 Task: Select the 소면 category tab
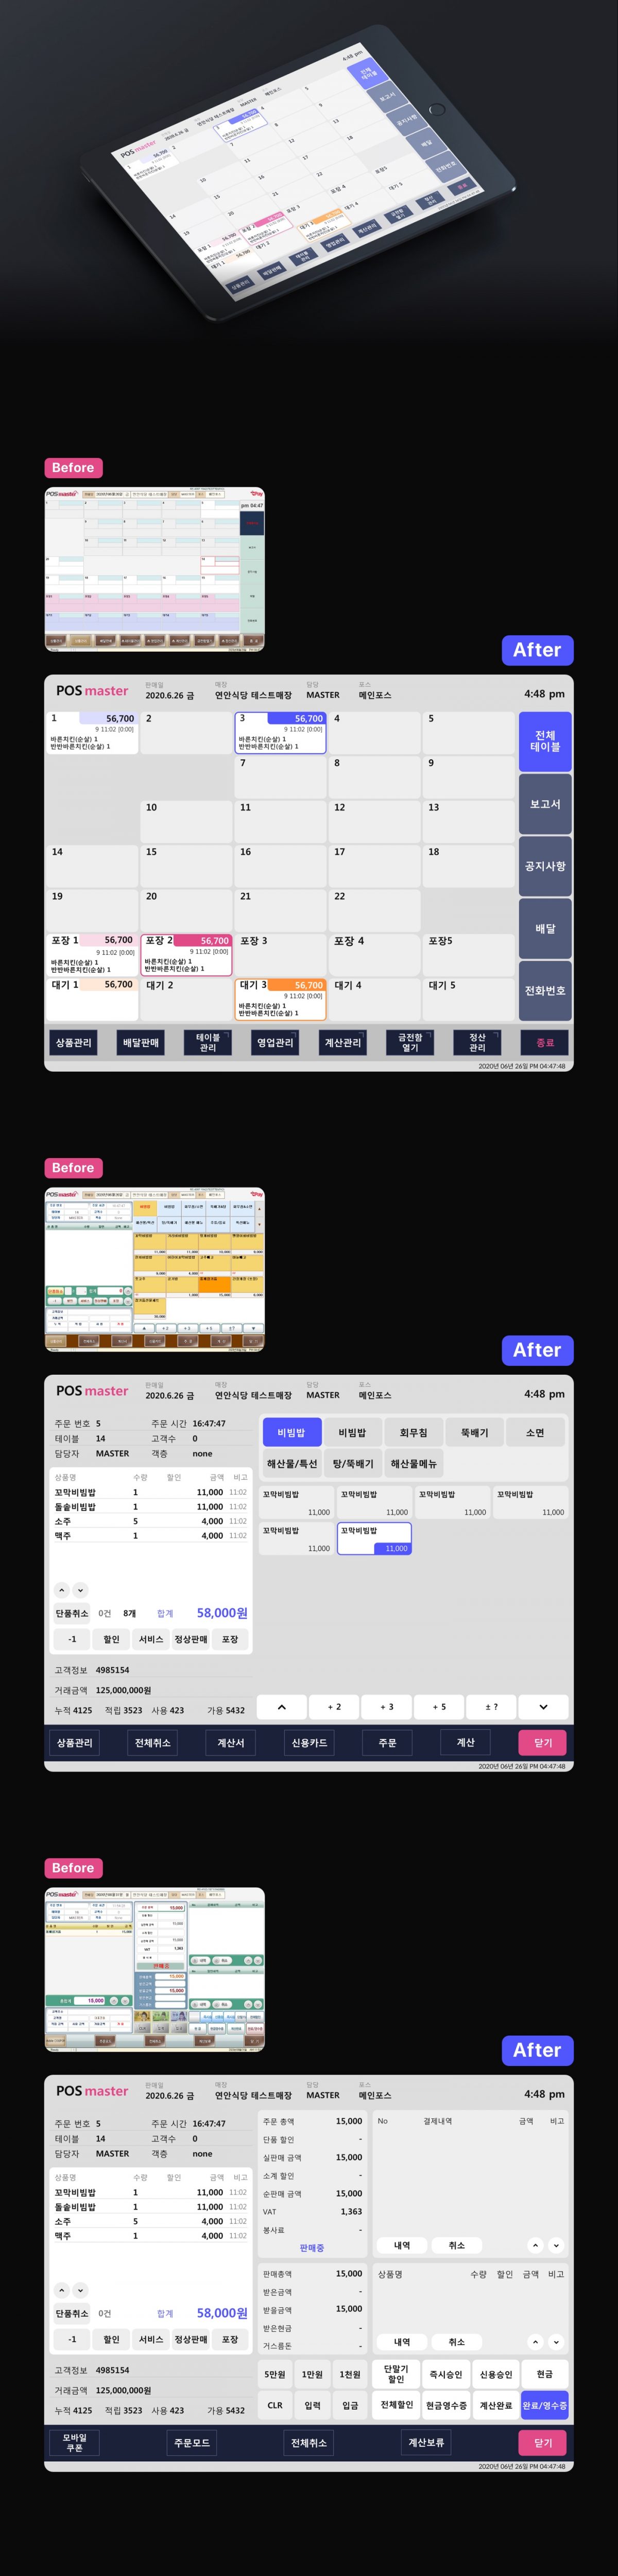535,1433
